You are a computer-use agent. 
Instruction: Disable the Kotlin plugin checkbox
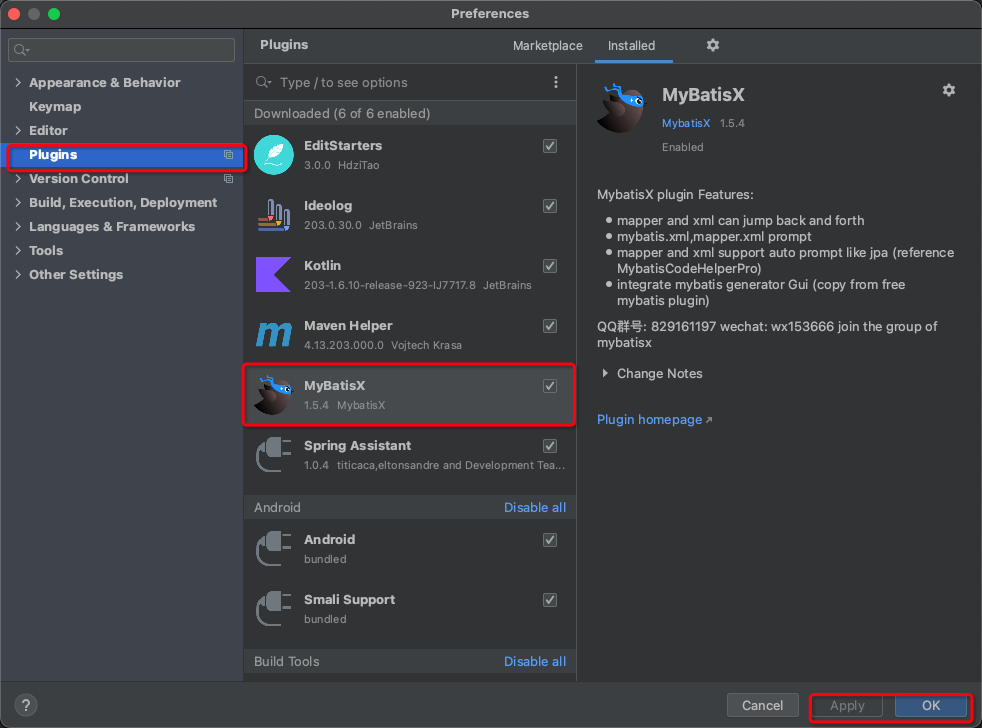[550, 266]
